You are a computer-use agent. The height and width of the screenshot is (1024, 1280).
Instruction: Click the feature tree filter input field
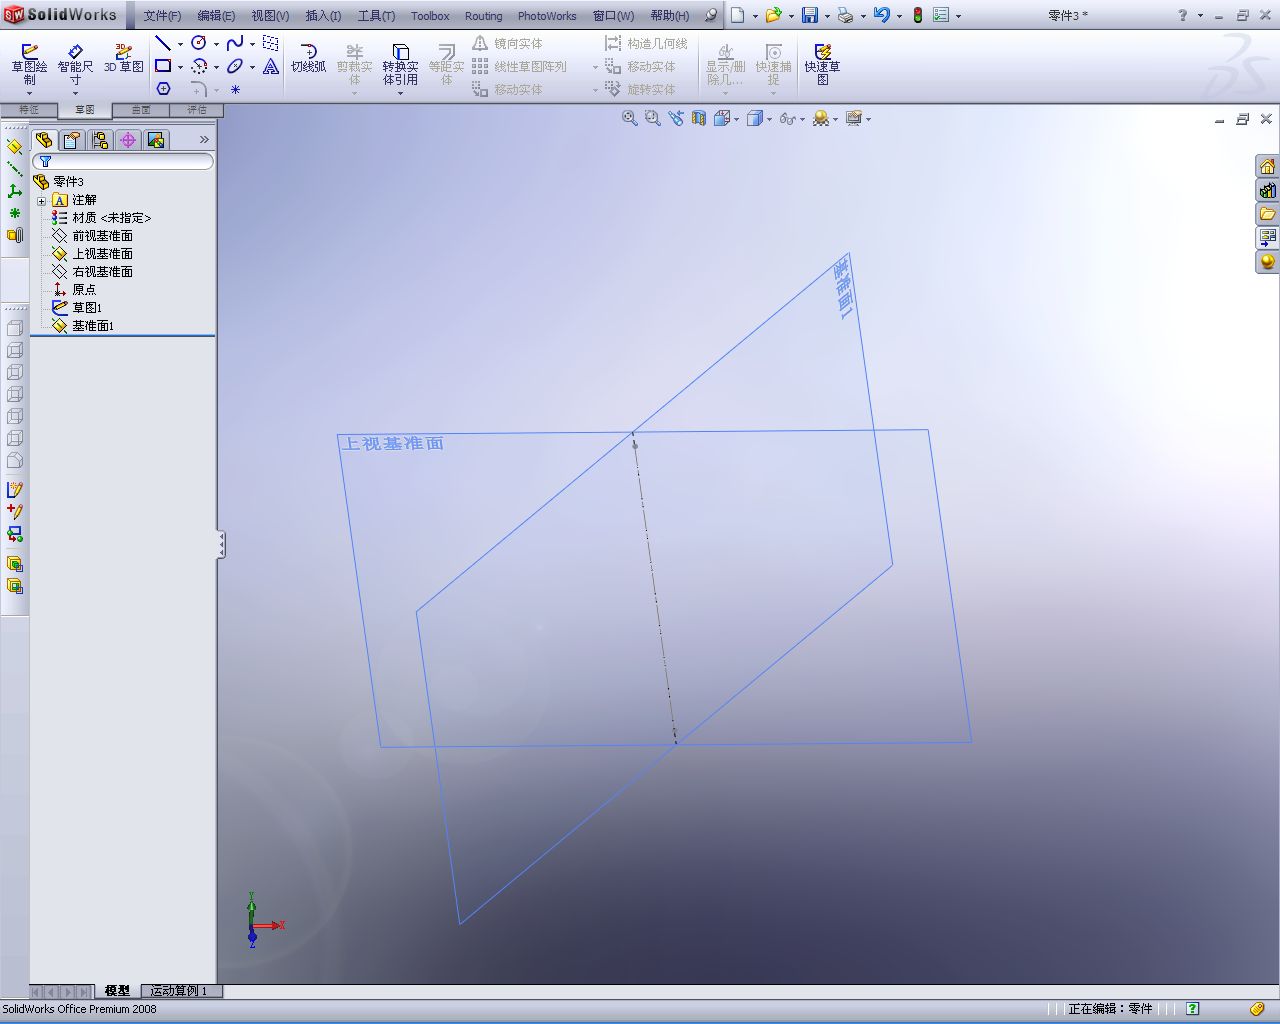click(123, 161)
